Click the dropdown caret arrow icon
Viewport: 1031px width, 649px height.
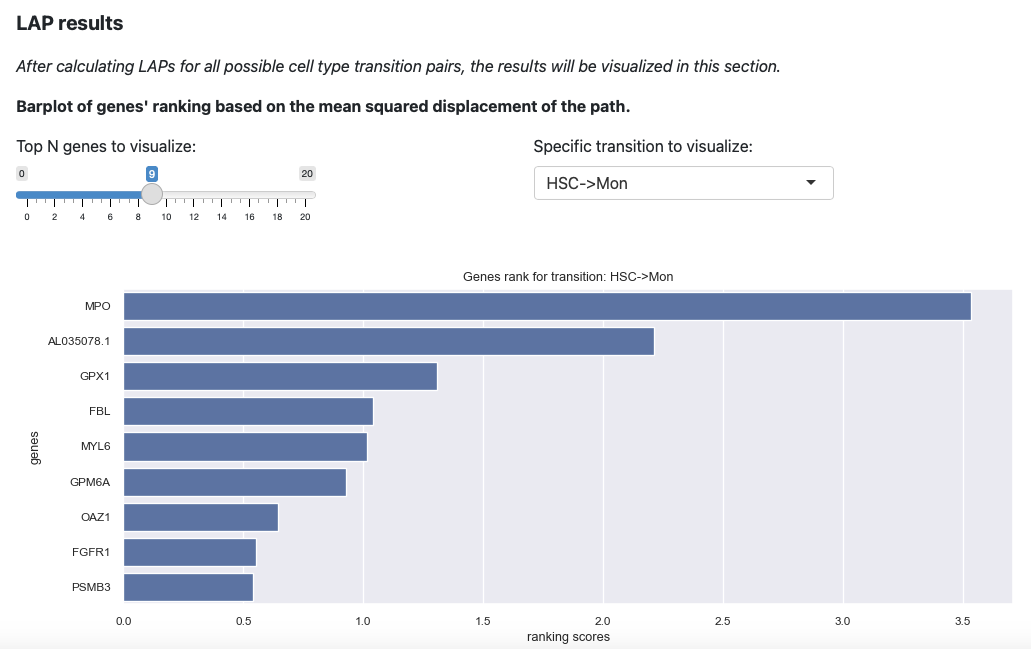tap(811, 183)
